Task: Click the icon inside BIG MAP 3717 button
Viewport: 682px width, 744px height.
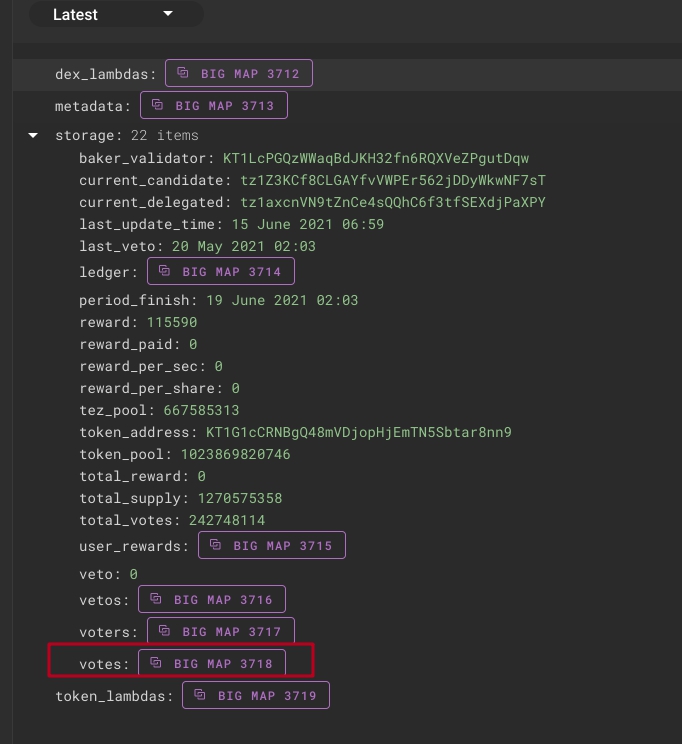Action: coord(164,631)
